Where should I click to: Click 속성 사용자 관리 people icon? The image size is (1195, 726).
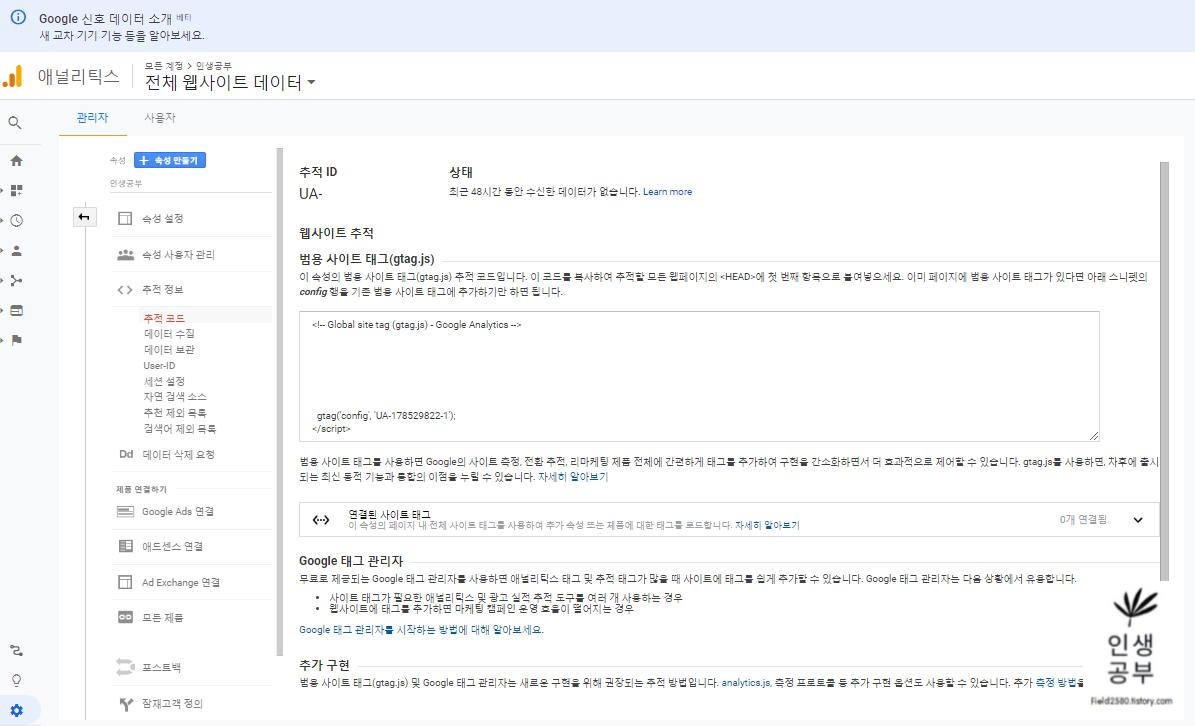[x=125, y=254]
